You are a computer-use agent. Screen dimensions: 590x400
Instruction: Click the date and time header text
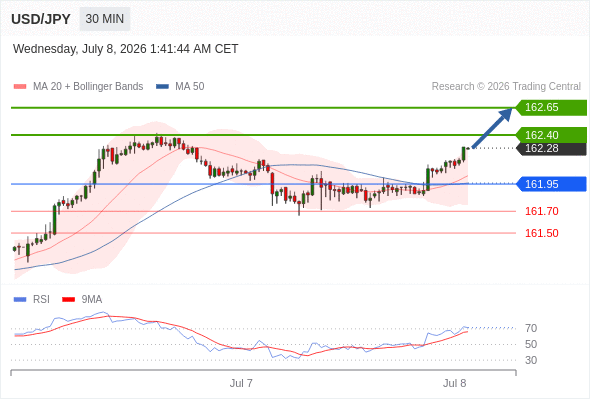(x=125, y=49)
